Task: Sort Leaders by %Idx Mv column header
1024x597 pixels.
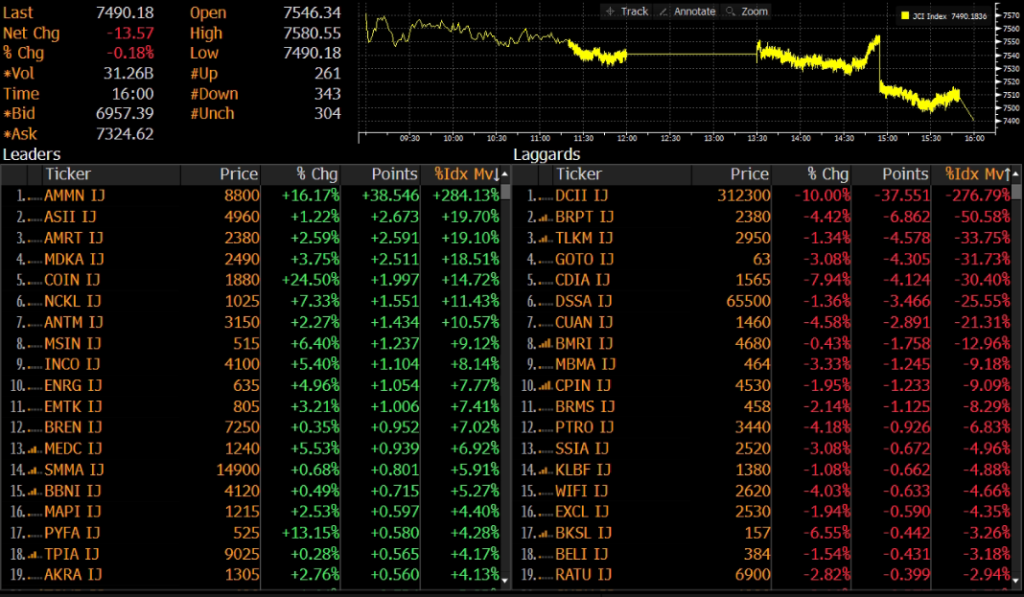Action: [x=466, y=174]
